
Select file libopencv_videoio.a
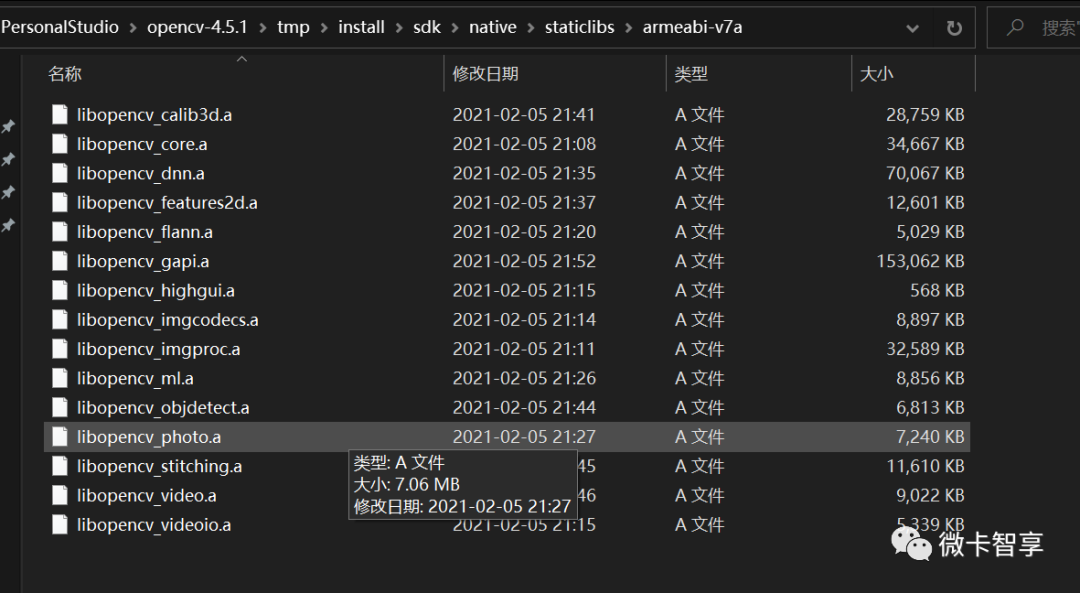[154, 524]
